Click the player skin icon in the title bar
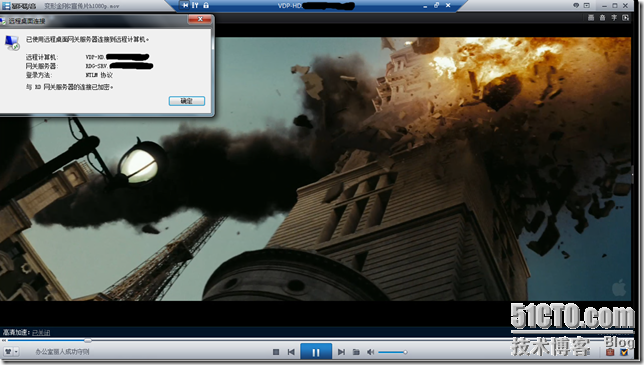Viewport: 644px width, 365px height. tap(576, 5)
